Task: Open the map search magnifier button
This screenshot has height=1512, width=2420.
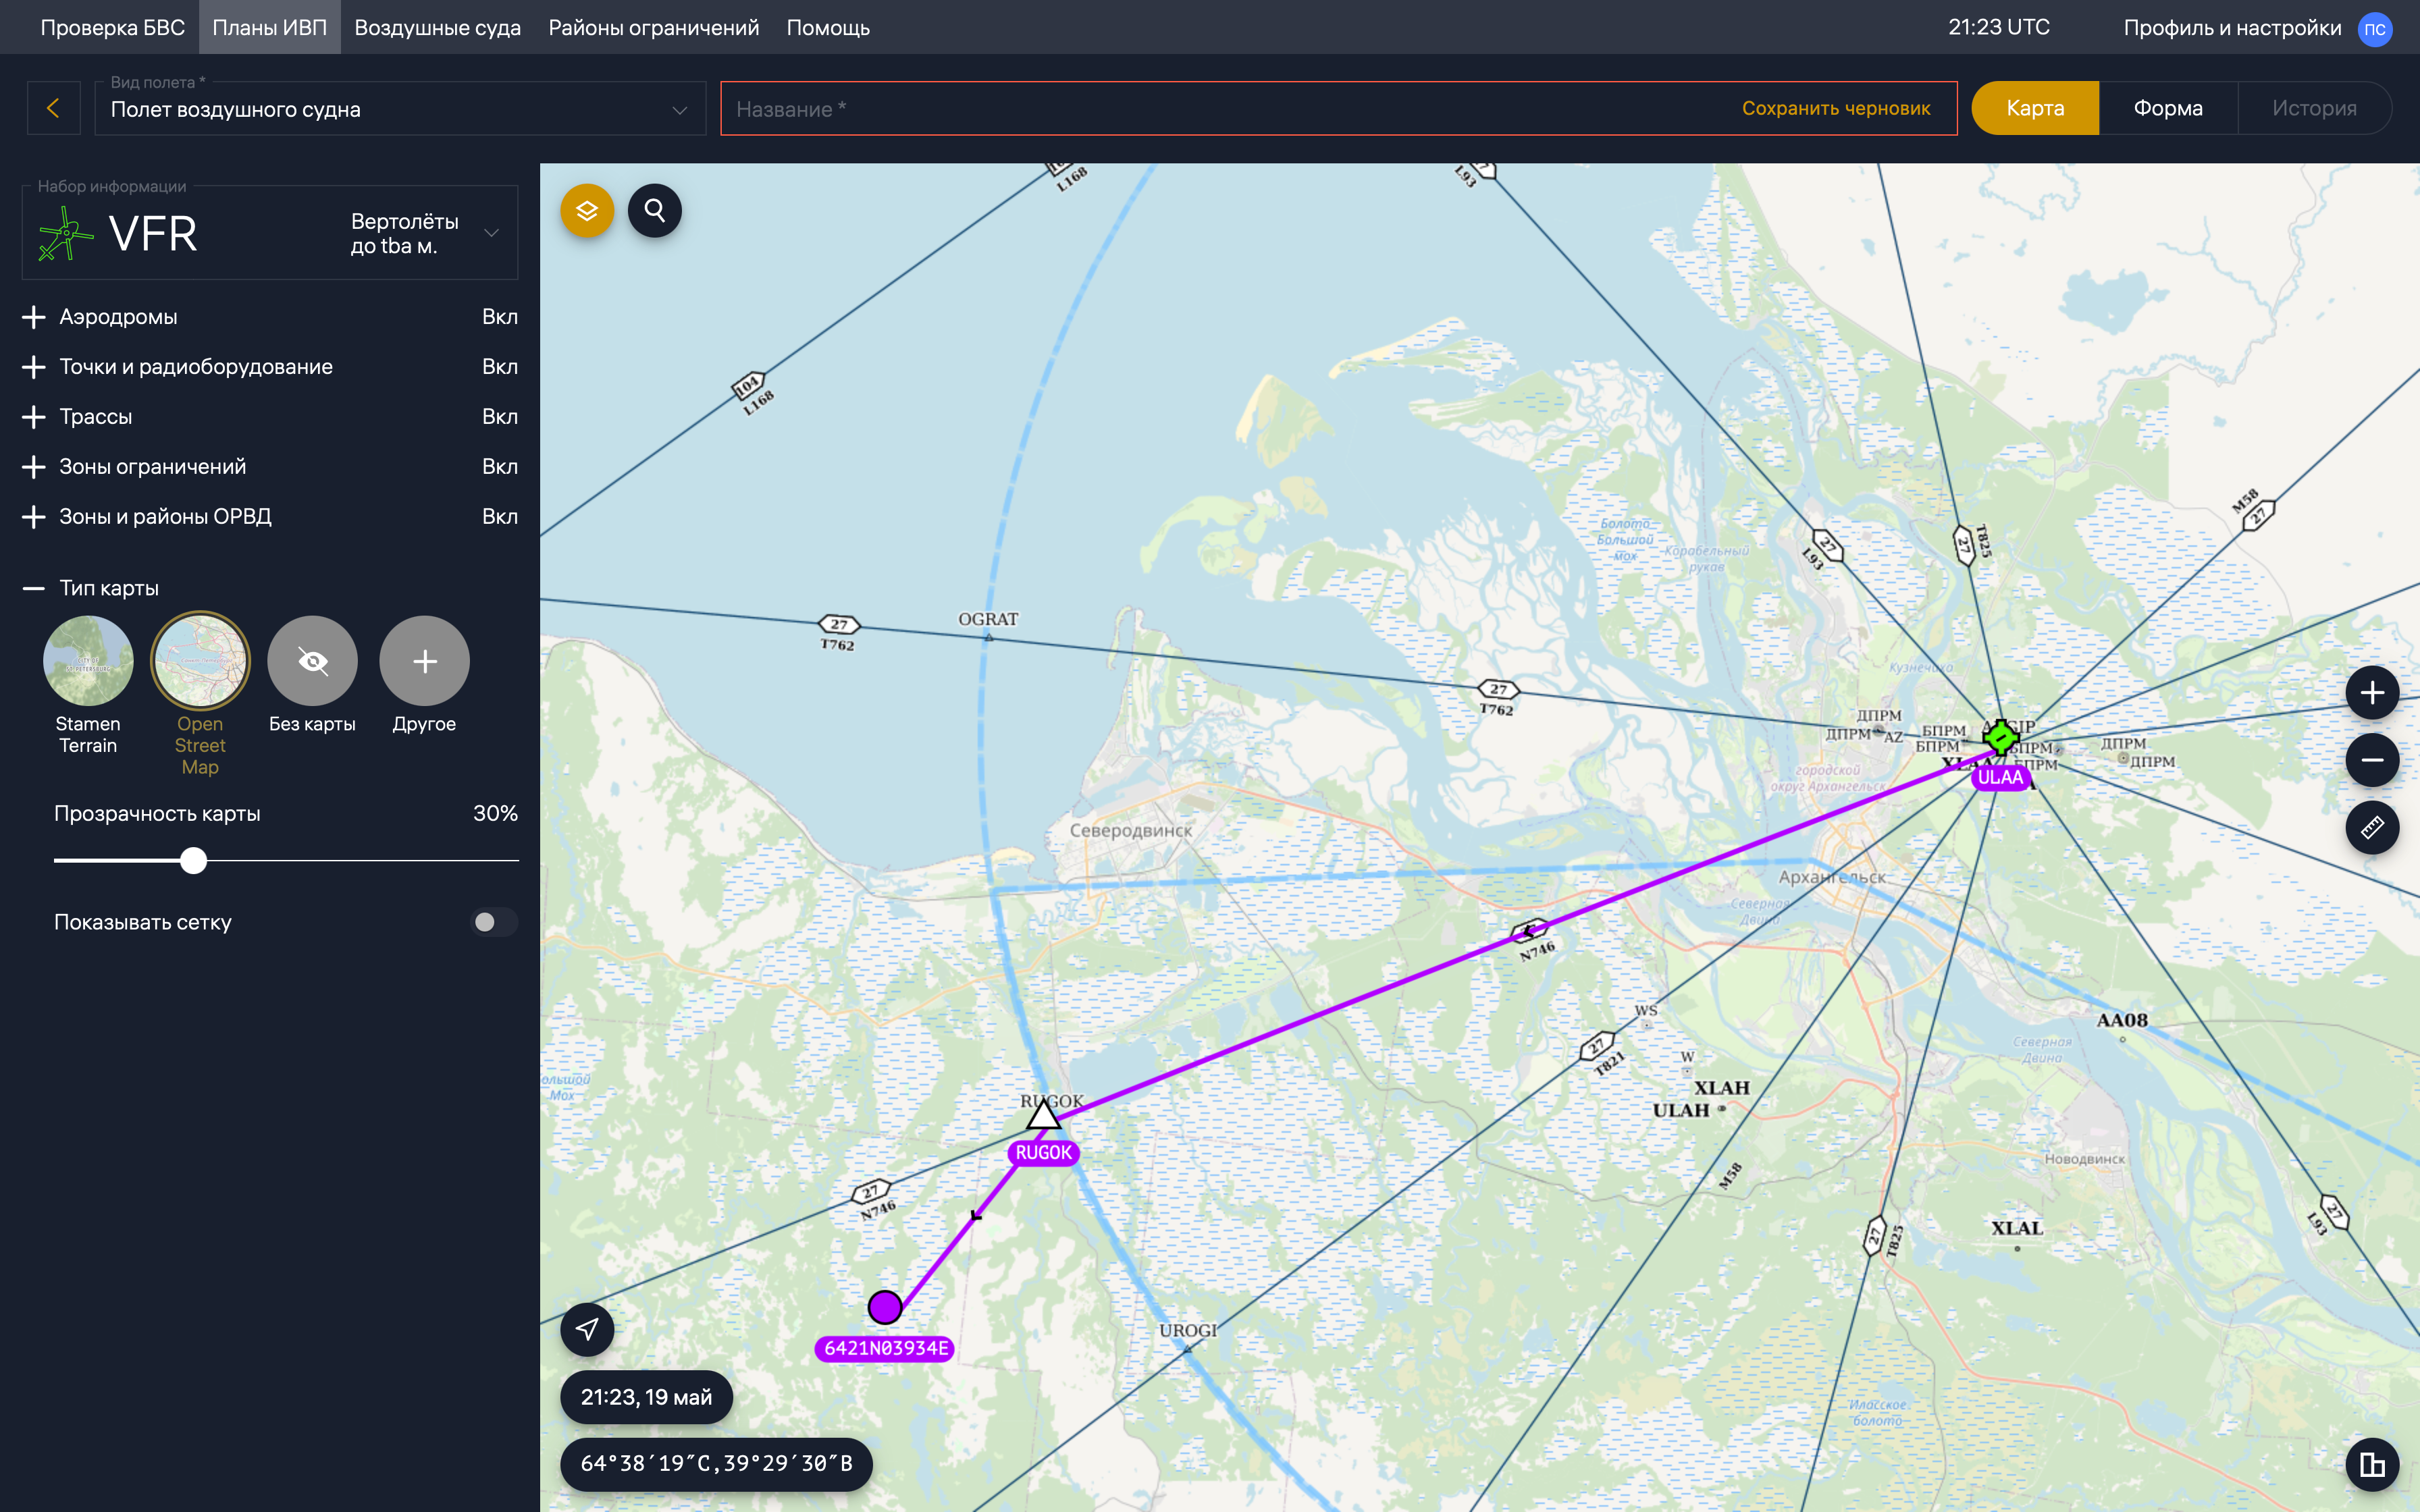Action: [x=655, y=210]
